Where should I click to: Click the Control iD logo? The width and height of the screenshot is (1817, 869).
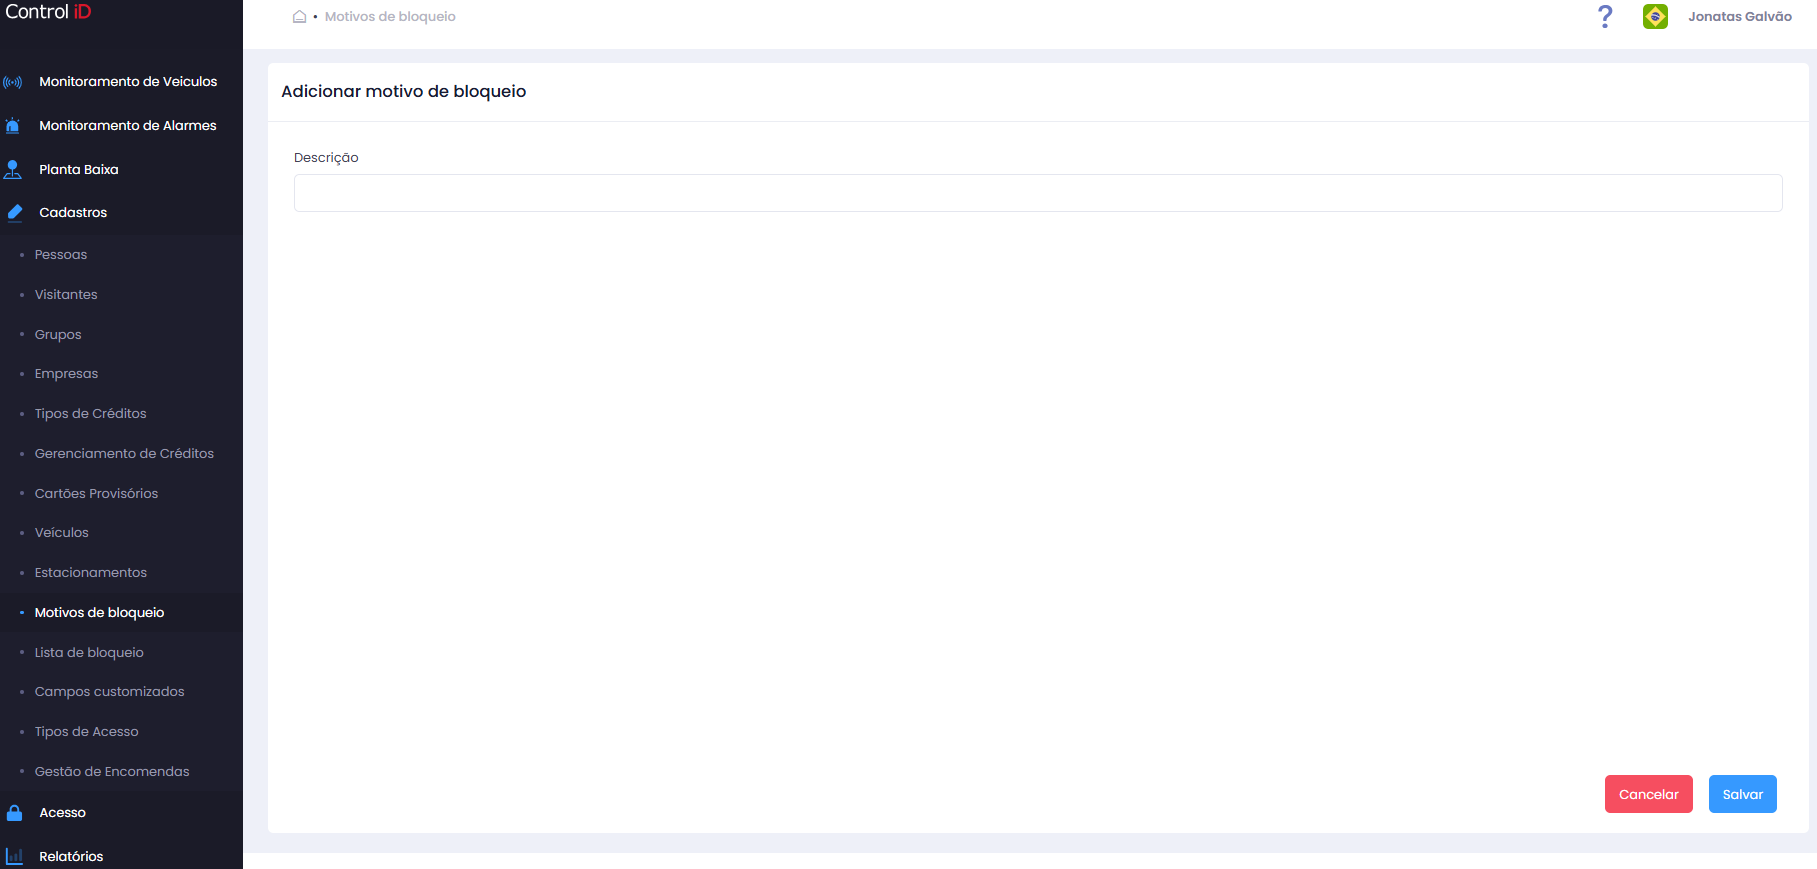click(x=48, y=12)
